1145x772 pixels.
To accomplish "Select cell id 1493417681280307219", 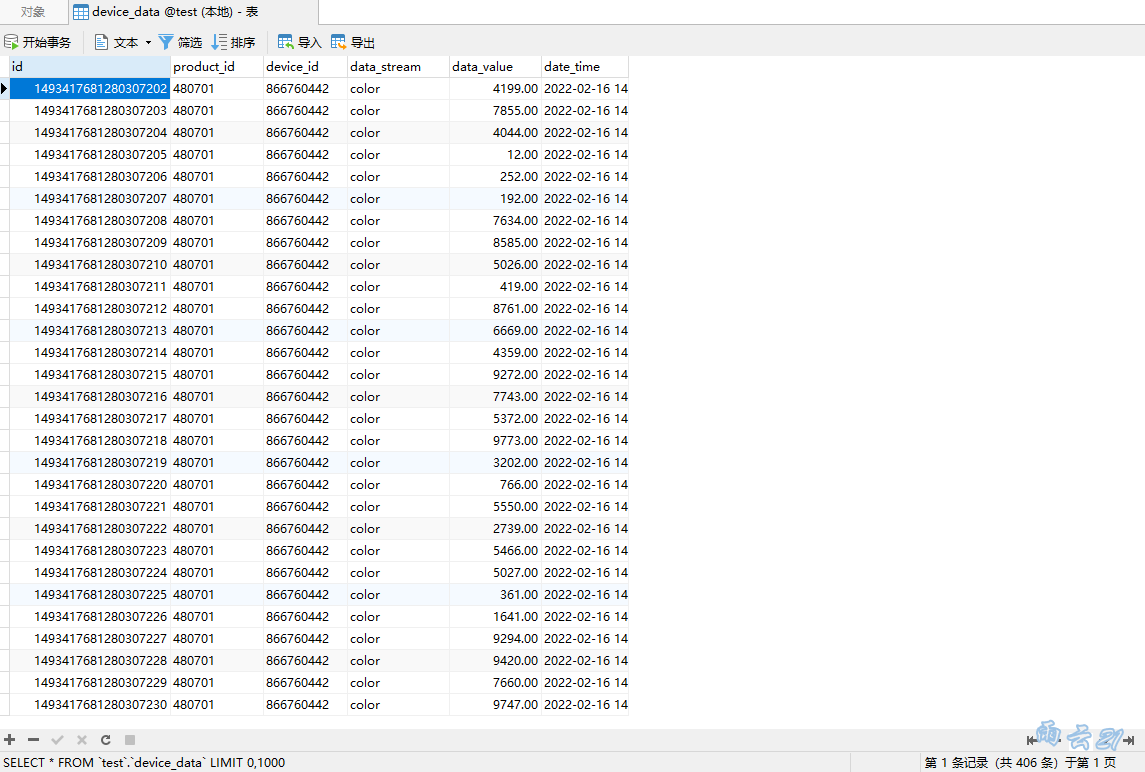I will pos(90,462).
